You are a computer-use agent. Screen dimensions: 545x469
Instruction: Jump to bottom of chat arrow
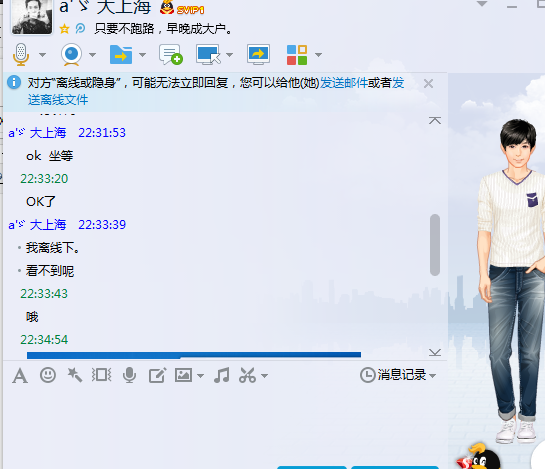click(435, 353)
